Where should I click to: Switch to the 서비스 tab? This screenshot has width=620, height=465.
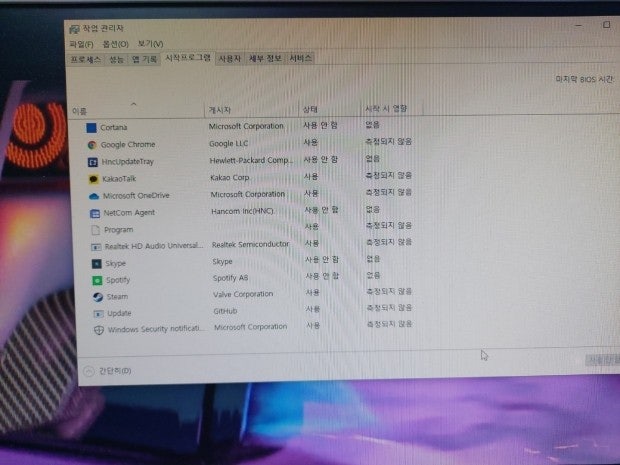tap(301, 58)
